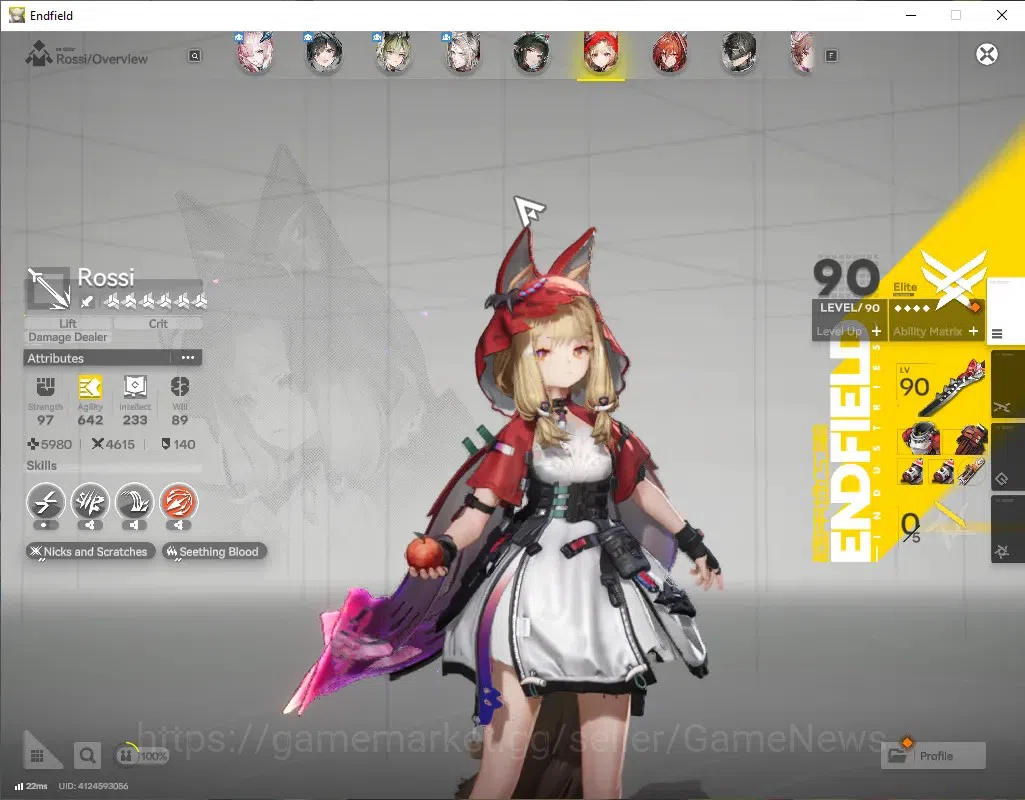The width and height of the screenshot is (1025, 800).
Task: Open the Profile folder button
Action: pos(933,756)
